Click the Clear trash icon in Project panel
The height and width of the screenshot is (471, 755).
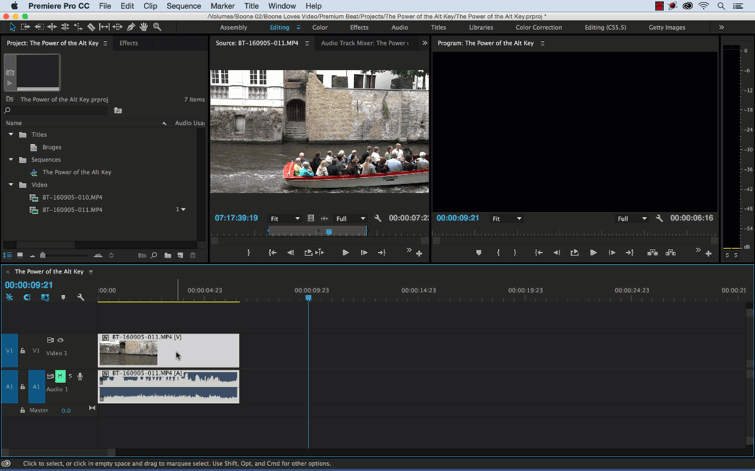pyautogui.click(x=193, y=255)
